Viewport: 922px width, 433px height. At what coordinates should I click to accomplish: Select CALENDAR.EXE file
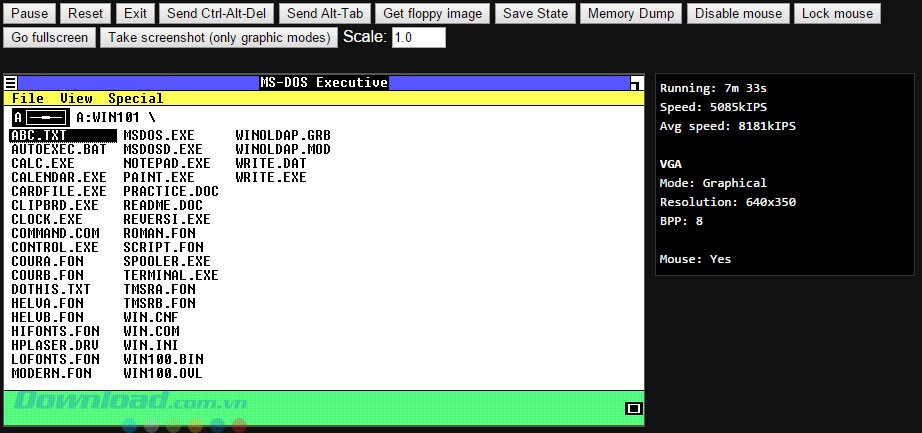click(59, 177)
